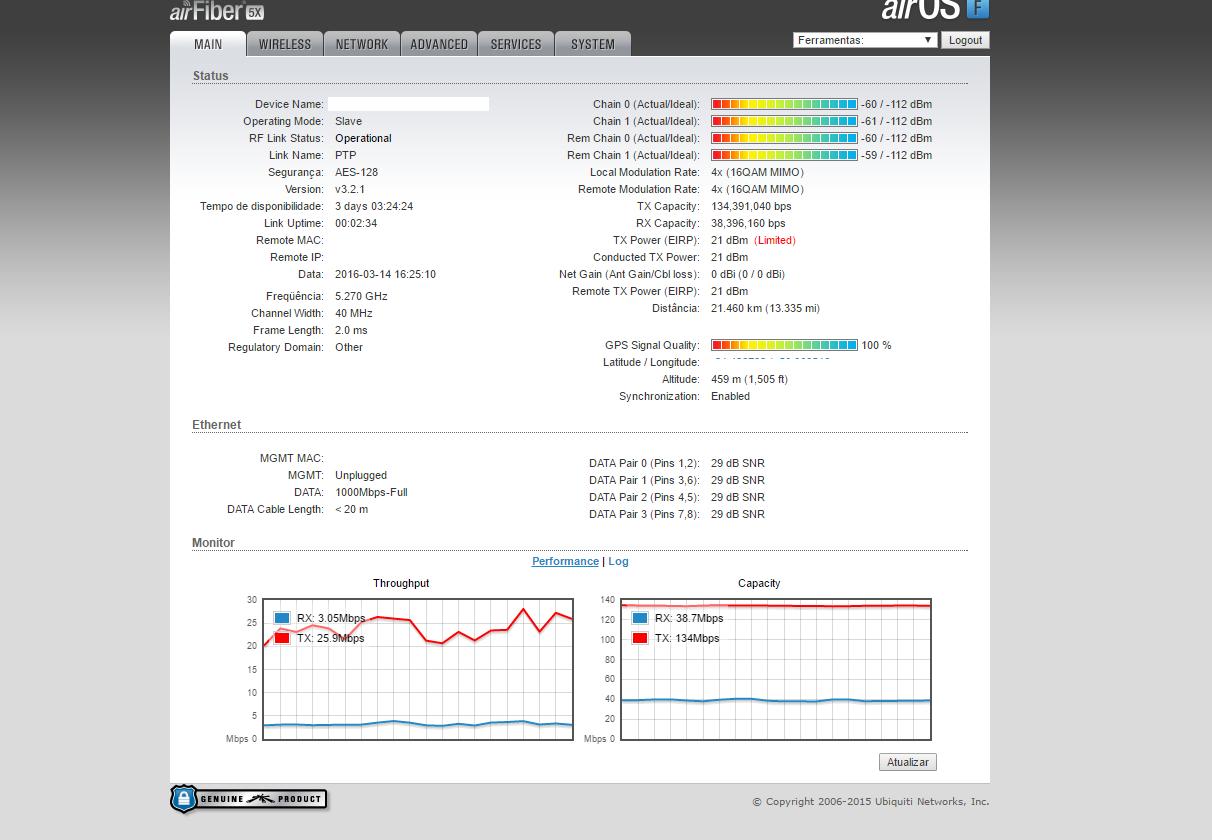Click the Capacity graph
The image size is (1212, 840).
click(776, 669)
